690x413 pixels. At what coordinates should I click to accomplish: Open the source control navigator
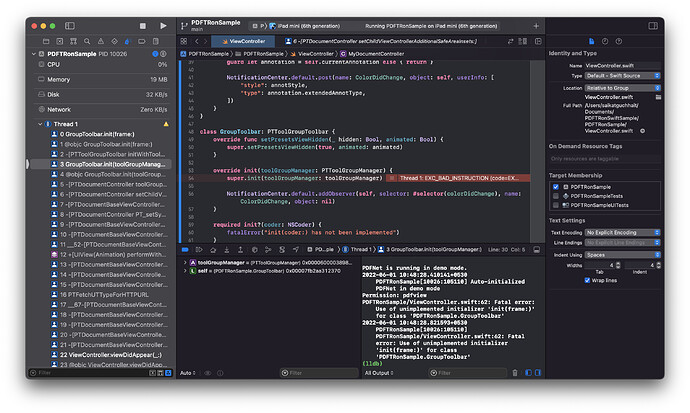59,41
